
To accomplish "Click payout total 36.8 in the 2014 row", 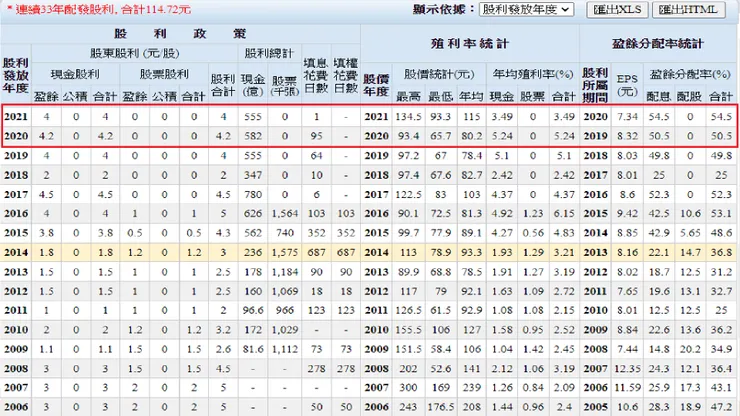I will tap(721, 252).
